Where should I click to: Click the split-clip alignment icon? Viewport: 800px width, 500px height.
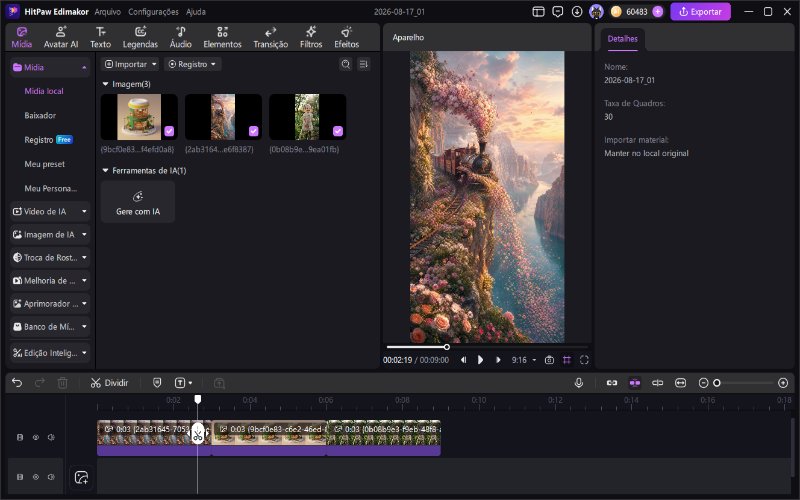click(658, 383)
